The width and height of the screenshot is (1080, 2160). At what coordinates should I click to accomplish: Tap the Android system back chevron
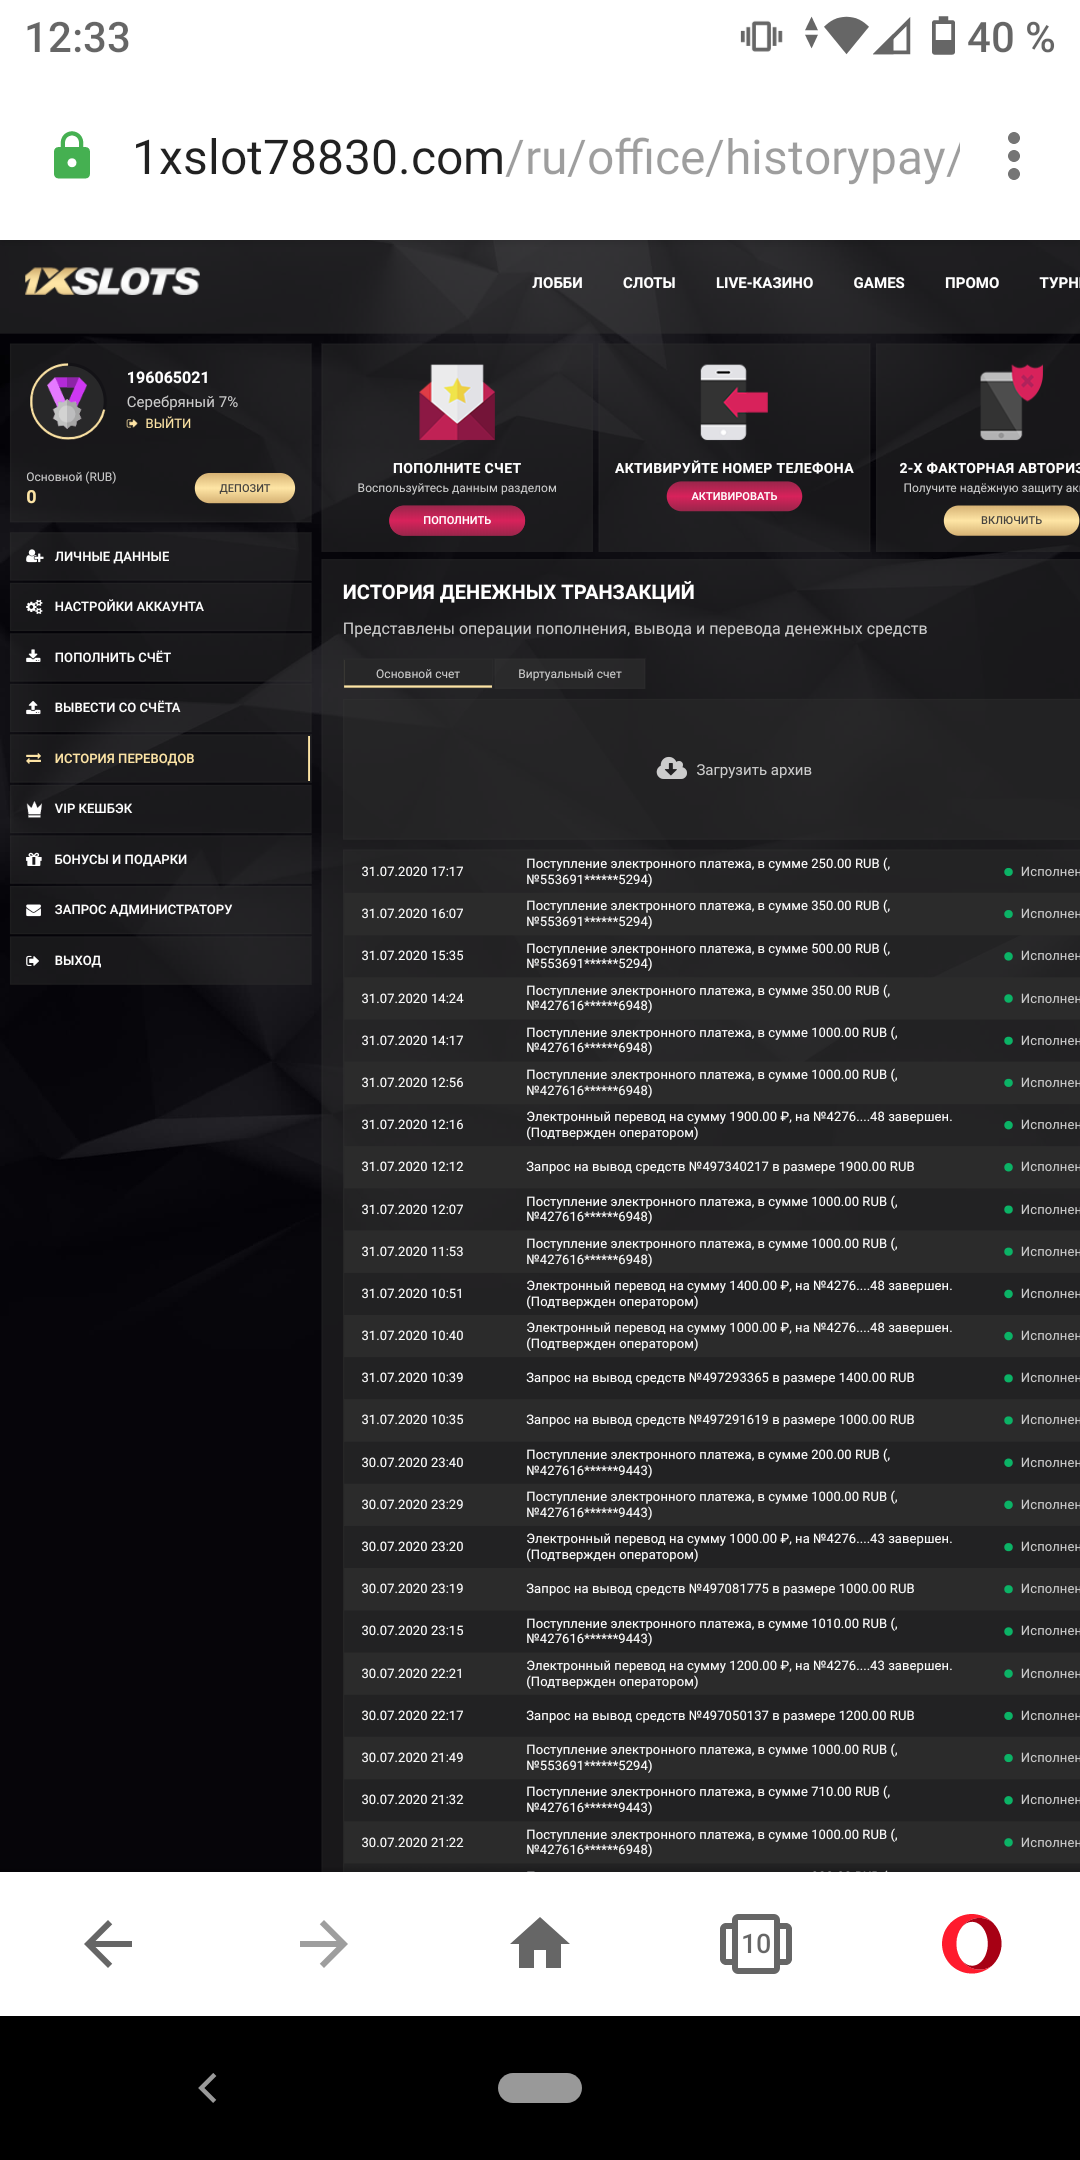pos(208,2088)
